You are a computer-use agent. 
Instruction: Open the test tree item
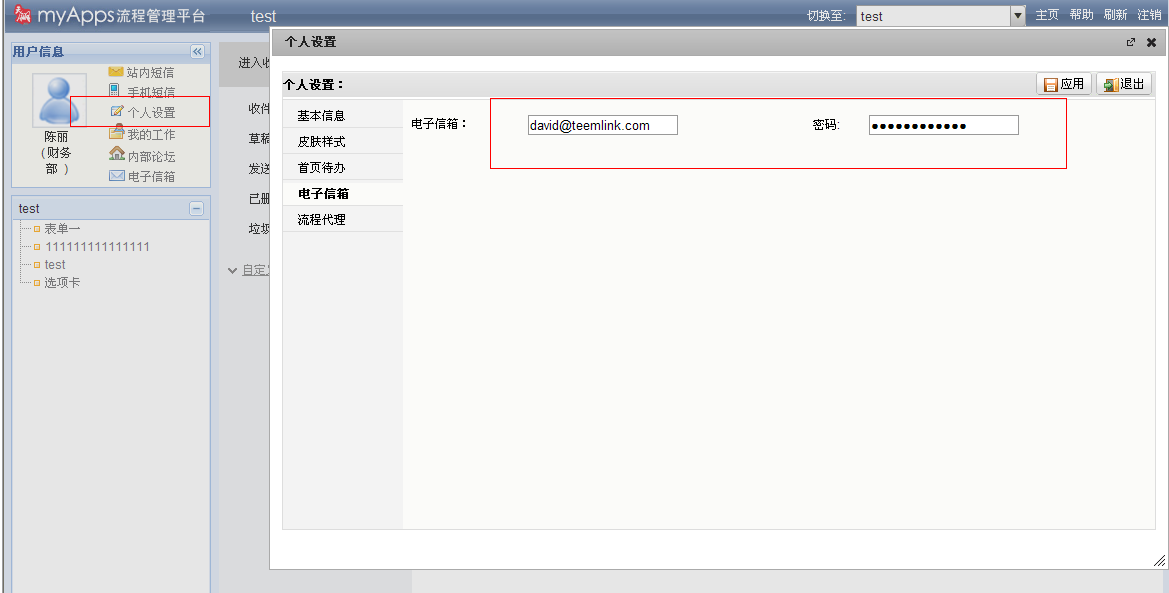(x=54, y=264)
